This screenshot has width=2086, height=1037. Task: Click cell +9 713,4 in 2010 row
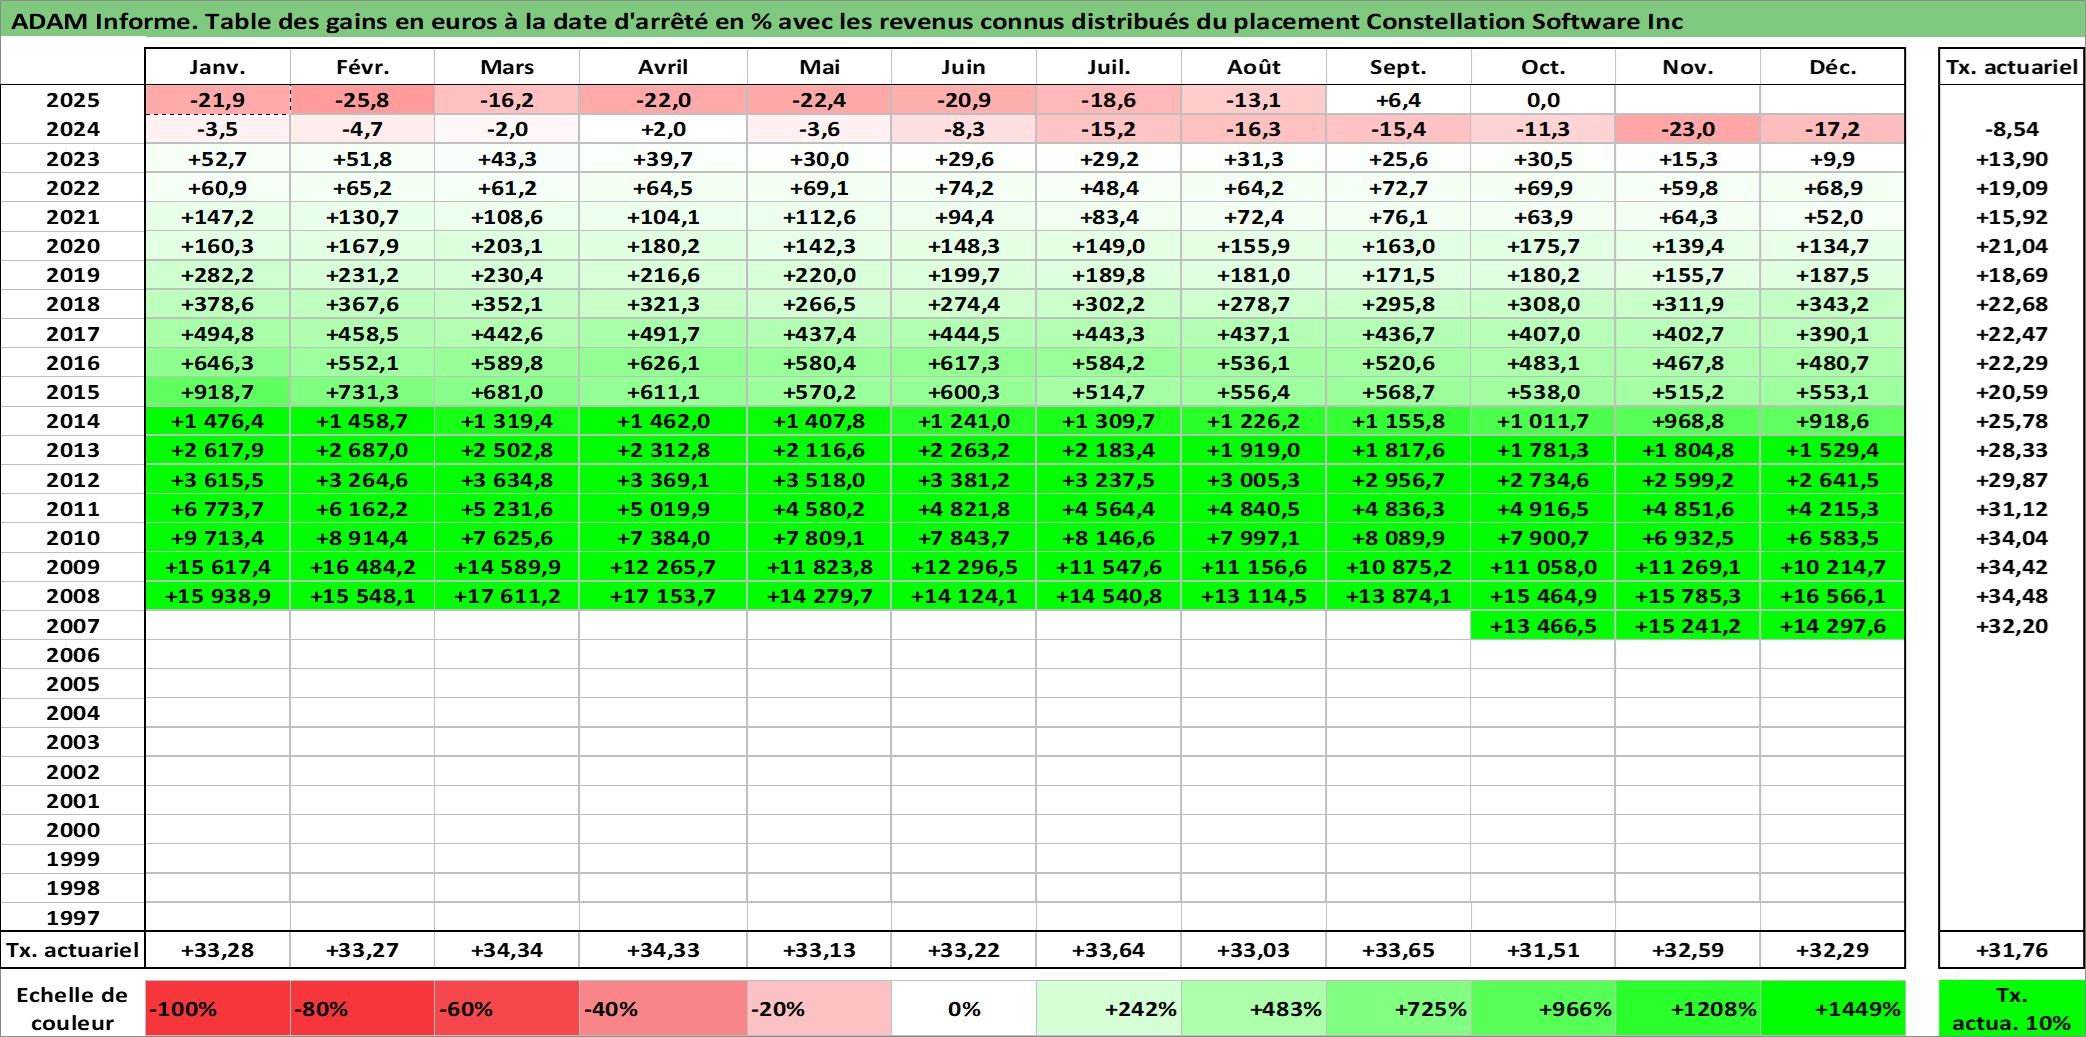click(x=218, y=538)
